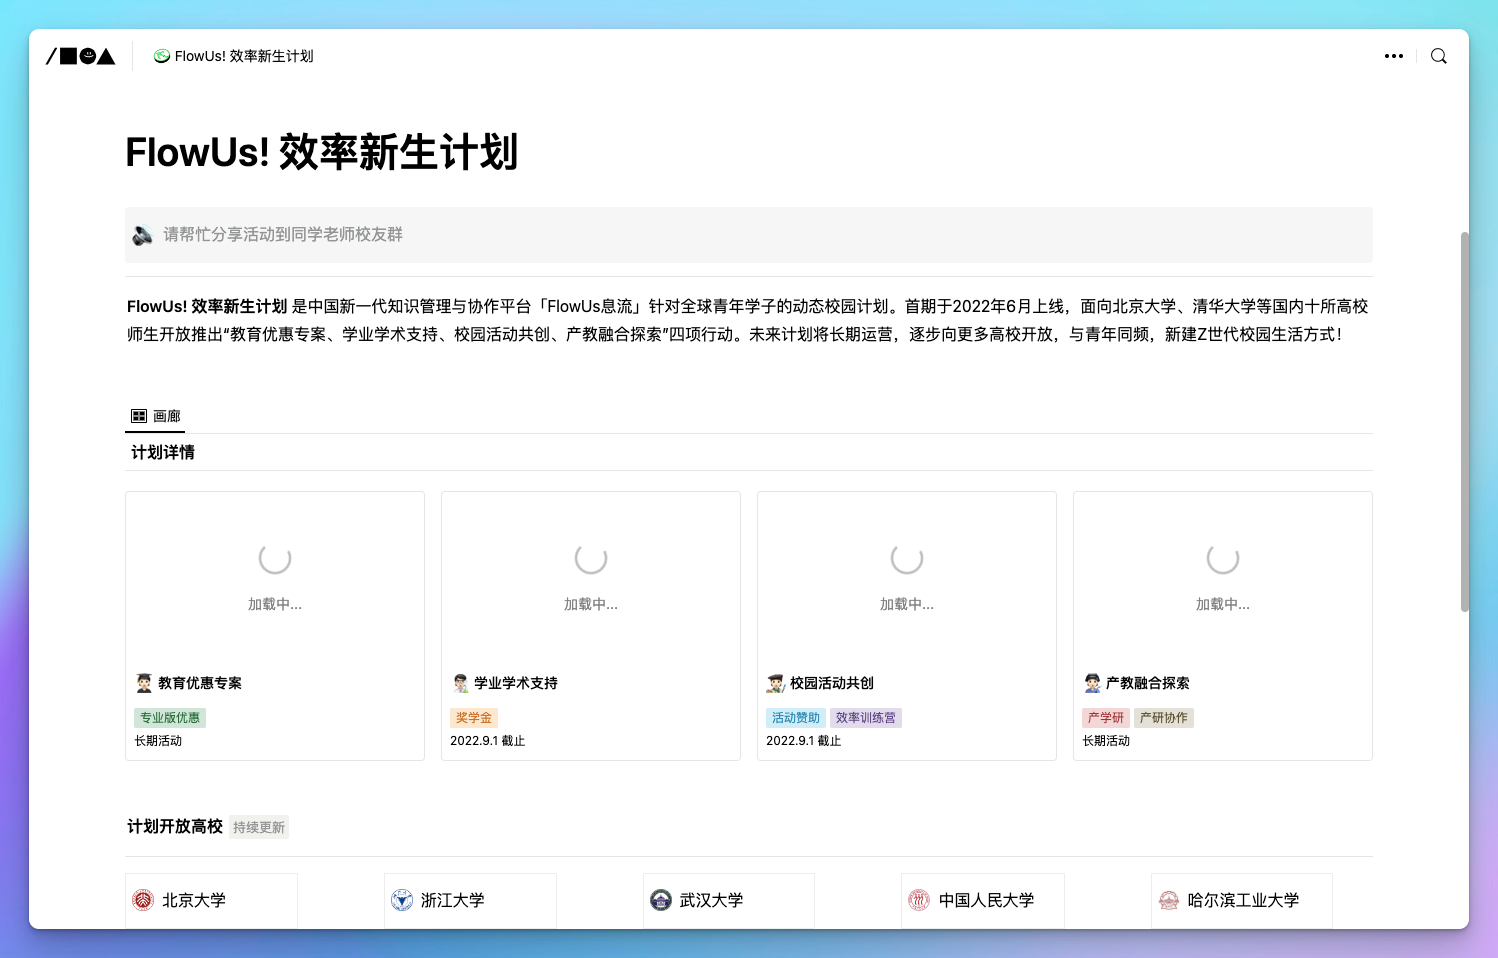Open the 哈尔滨工业大学 page link
The height and width of the screenshot is (958, 1498).
(x=1244, y=900)
